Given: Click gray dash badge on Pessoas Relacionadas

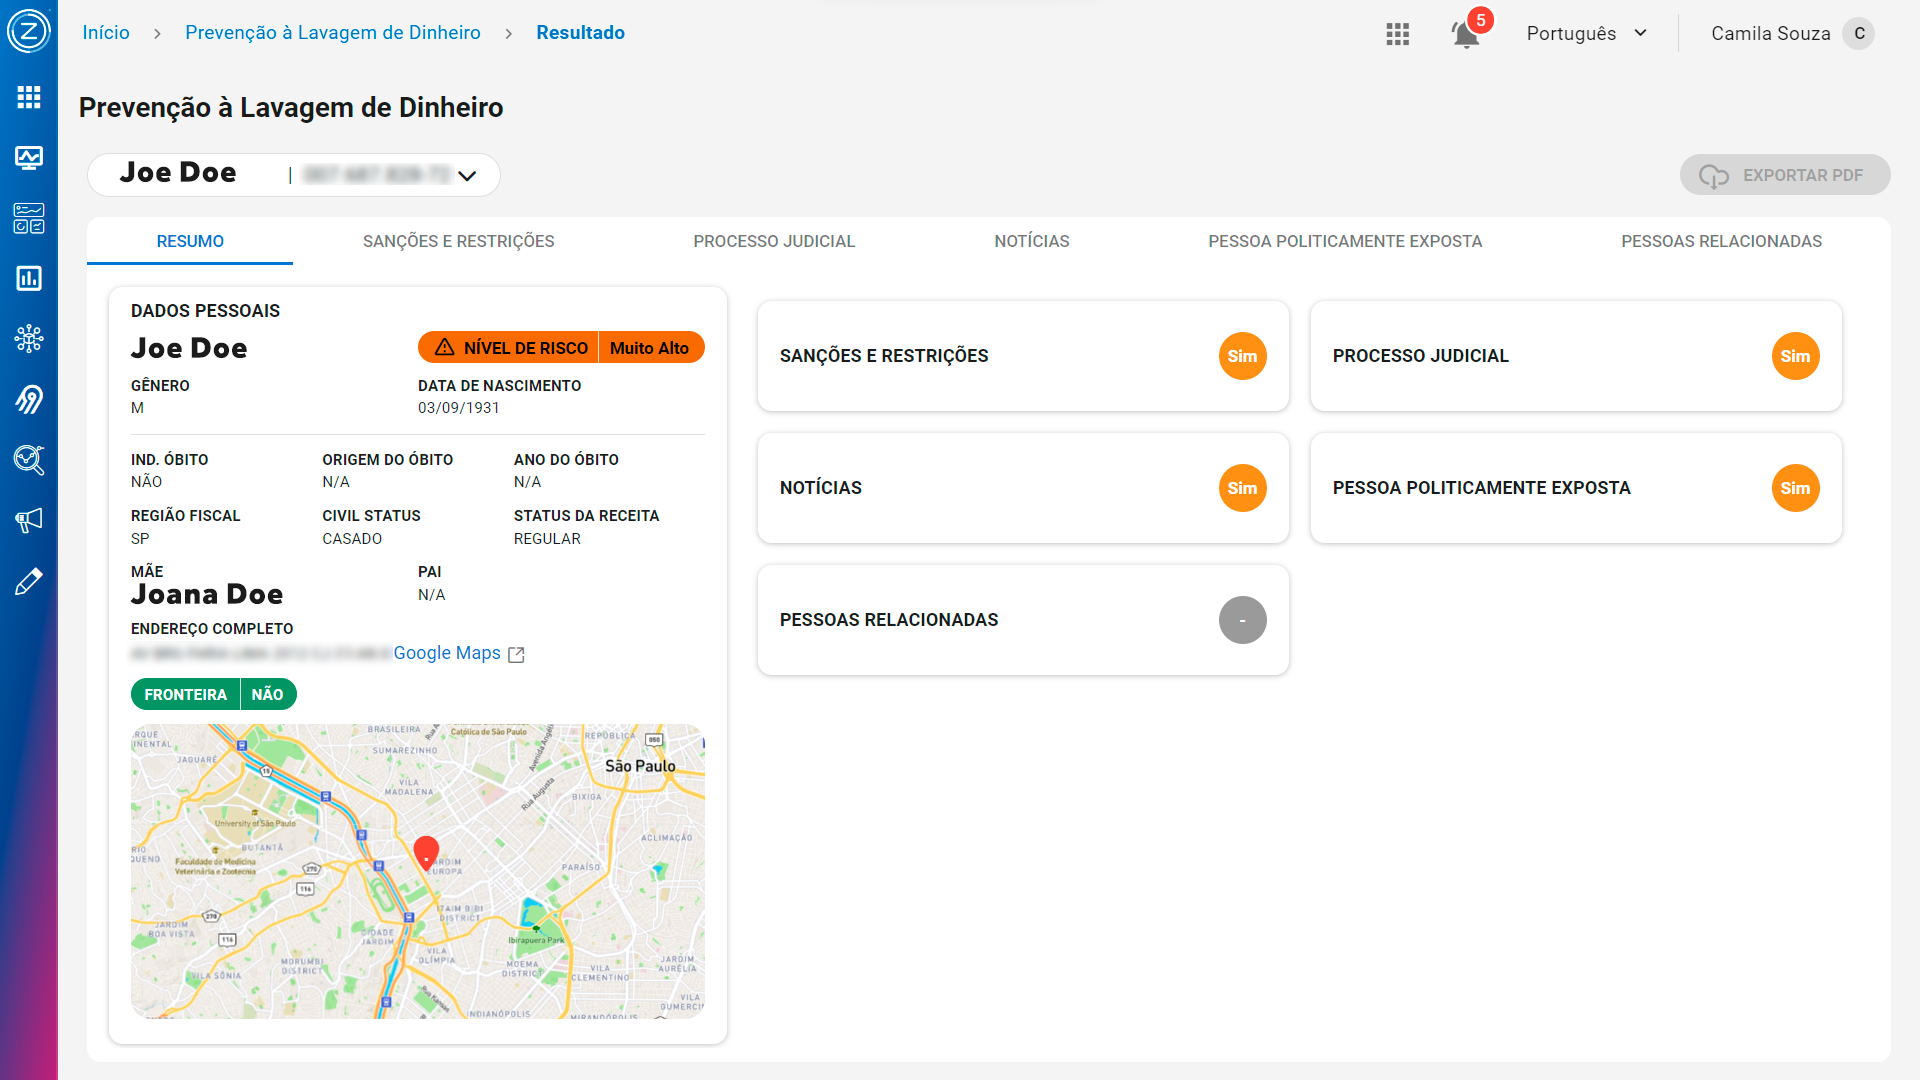Looking at the screenshot, I should tap(1242, 620).
